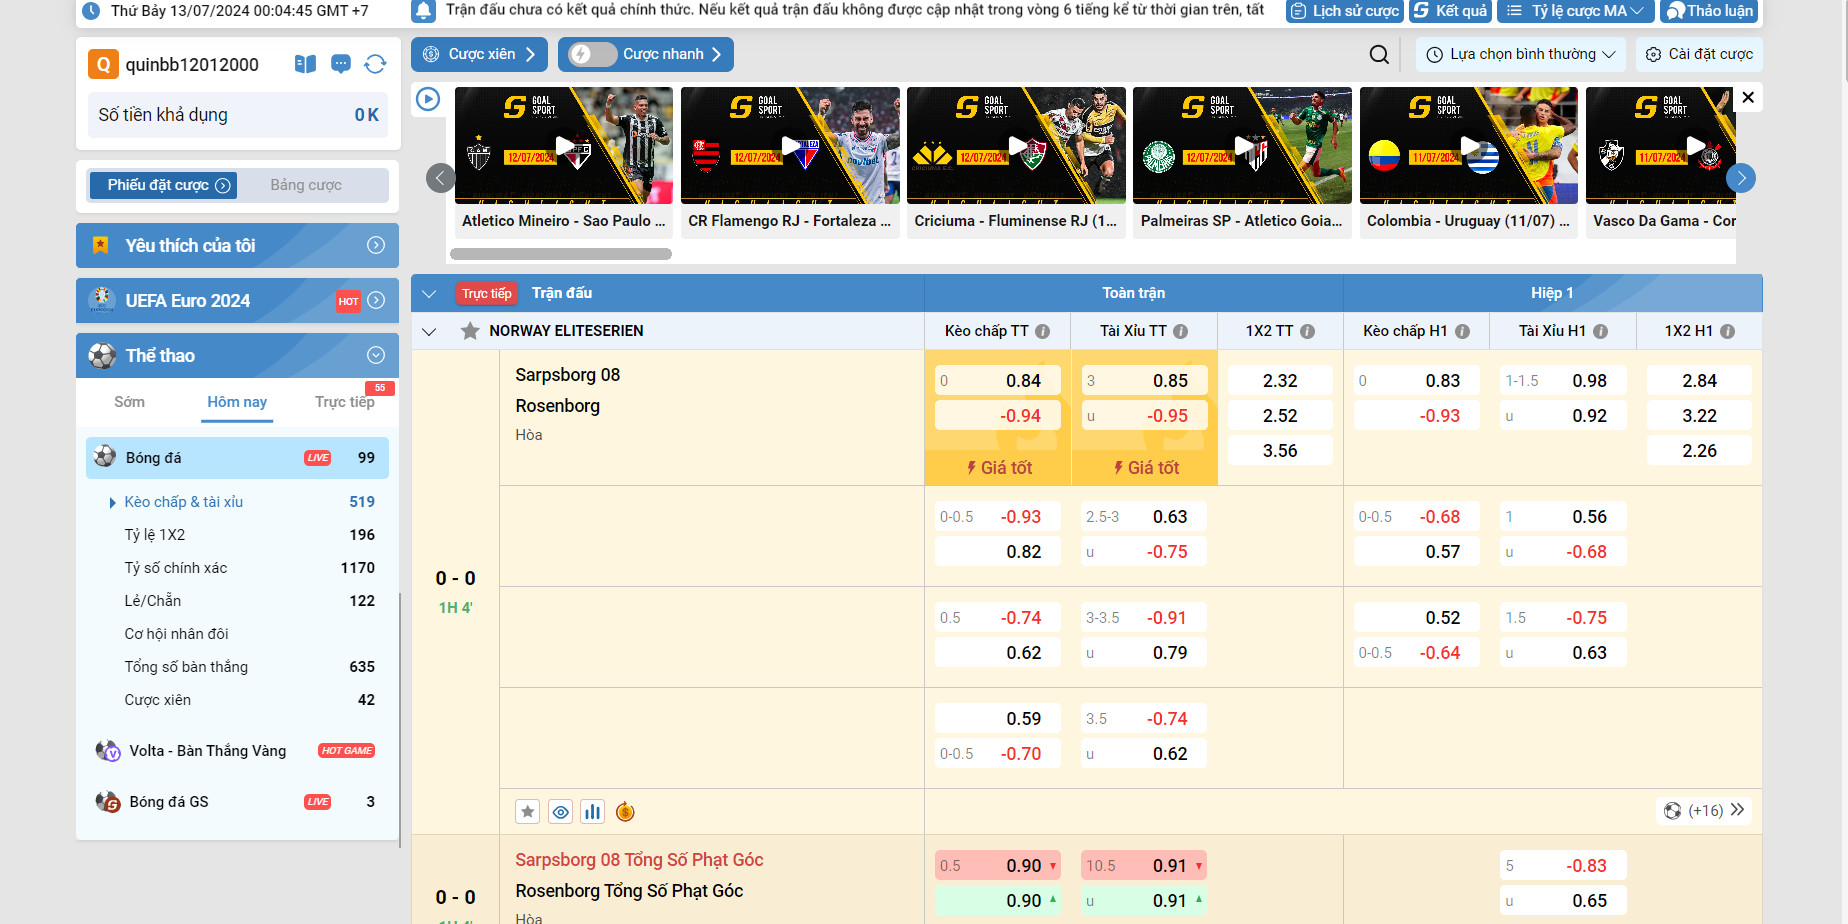This screenshot has width=1848, height=924.
Task: Star the NORWAY ELITESERIEN league
Action: pyautogui.click(x=470, y=331)
